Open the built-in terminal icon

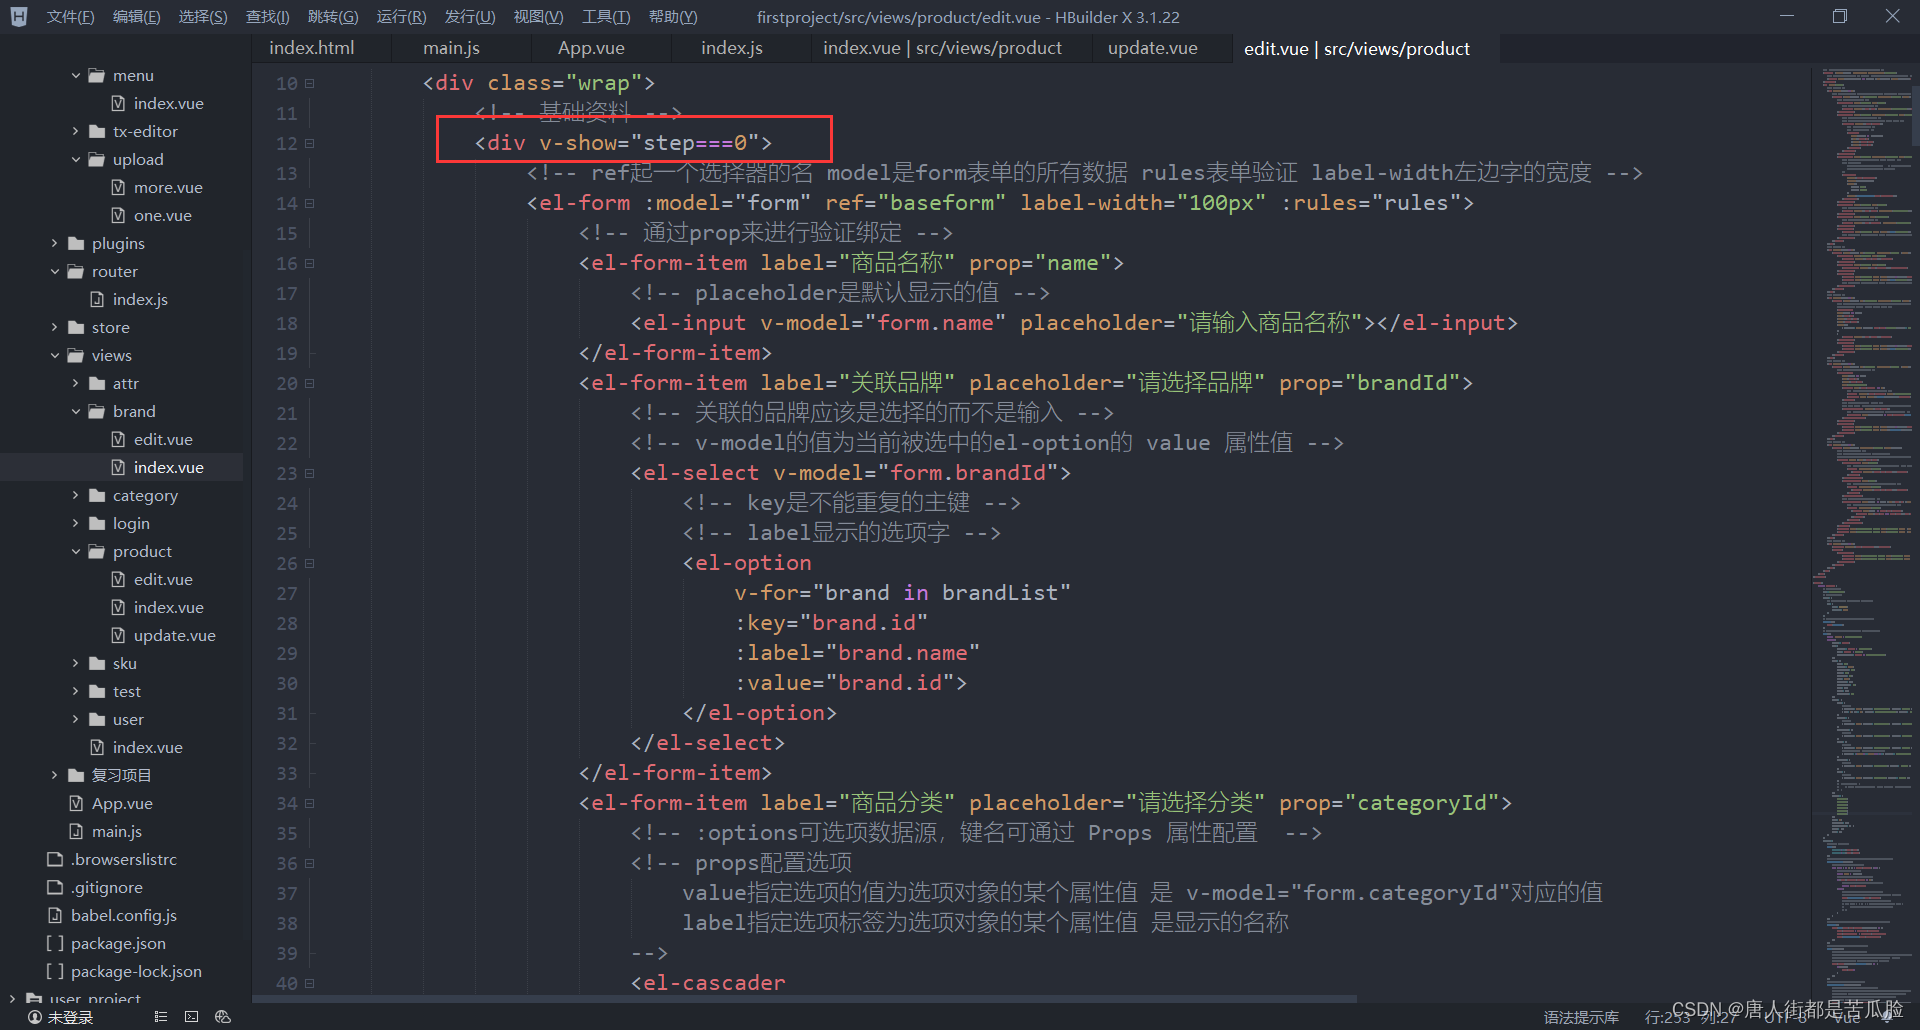[x=191, y=1017]
